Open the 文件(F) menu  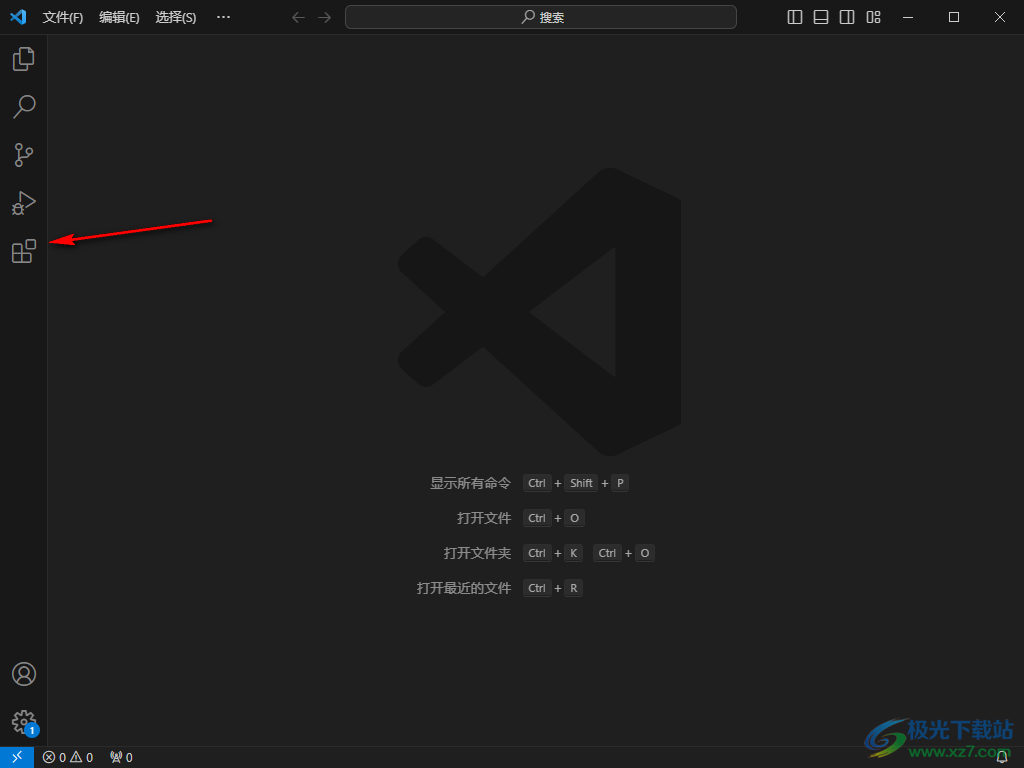[63, 17]
